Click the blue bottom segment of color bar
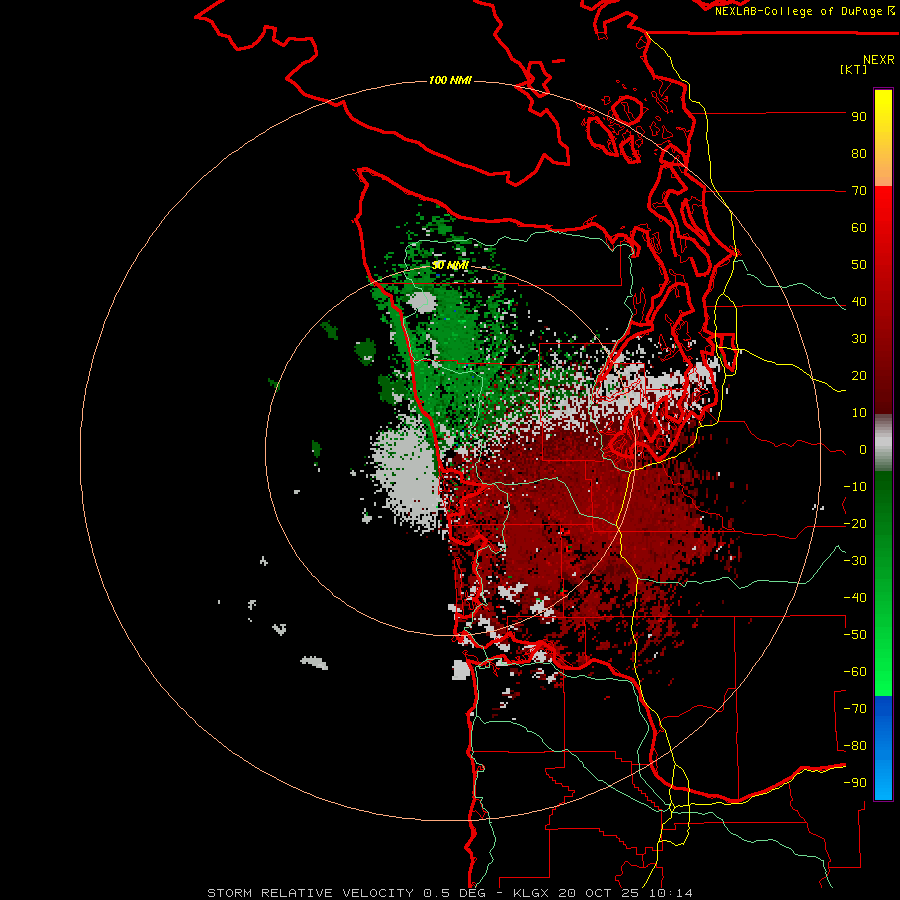Viewport: 900px width, 900px height. (x=883, y=748)
